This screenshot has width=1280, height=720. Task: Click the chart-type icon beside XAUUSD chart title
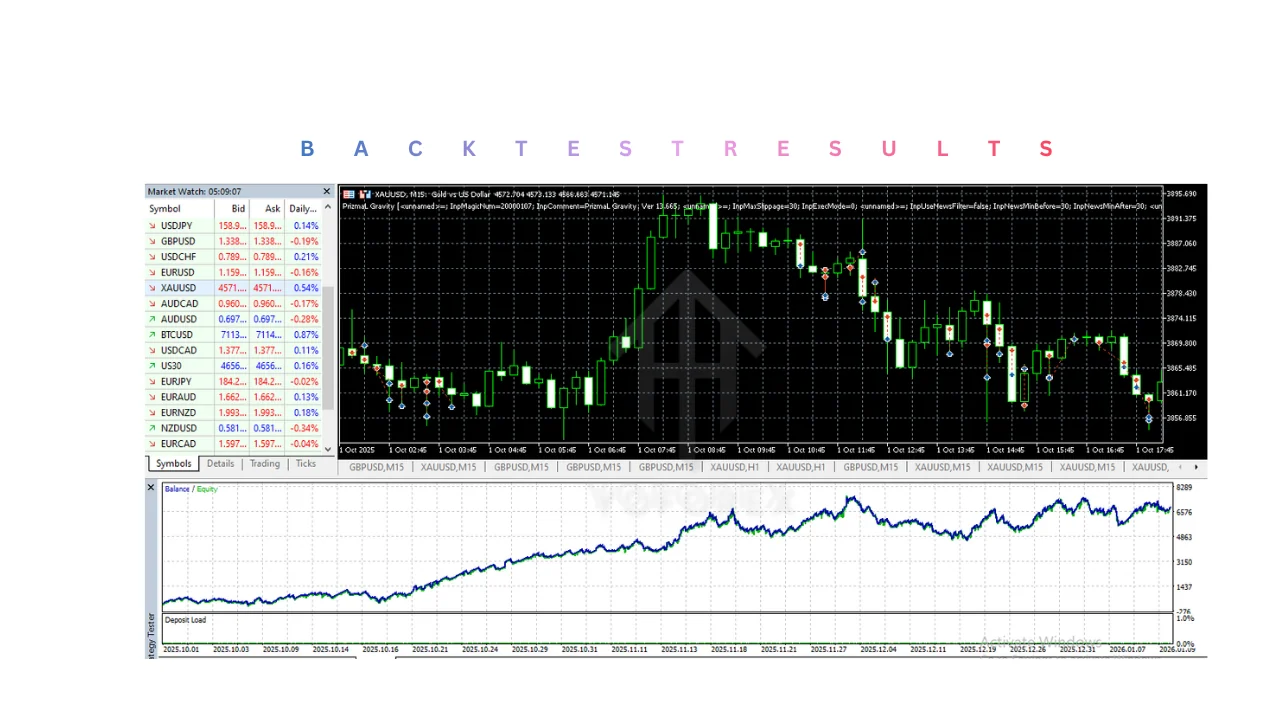click(365, 194)
